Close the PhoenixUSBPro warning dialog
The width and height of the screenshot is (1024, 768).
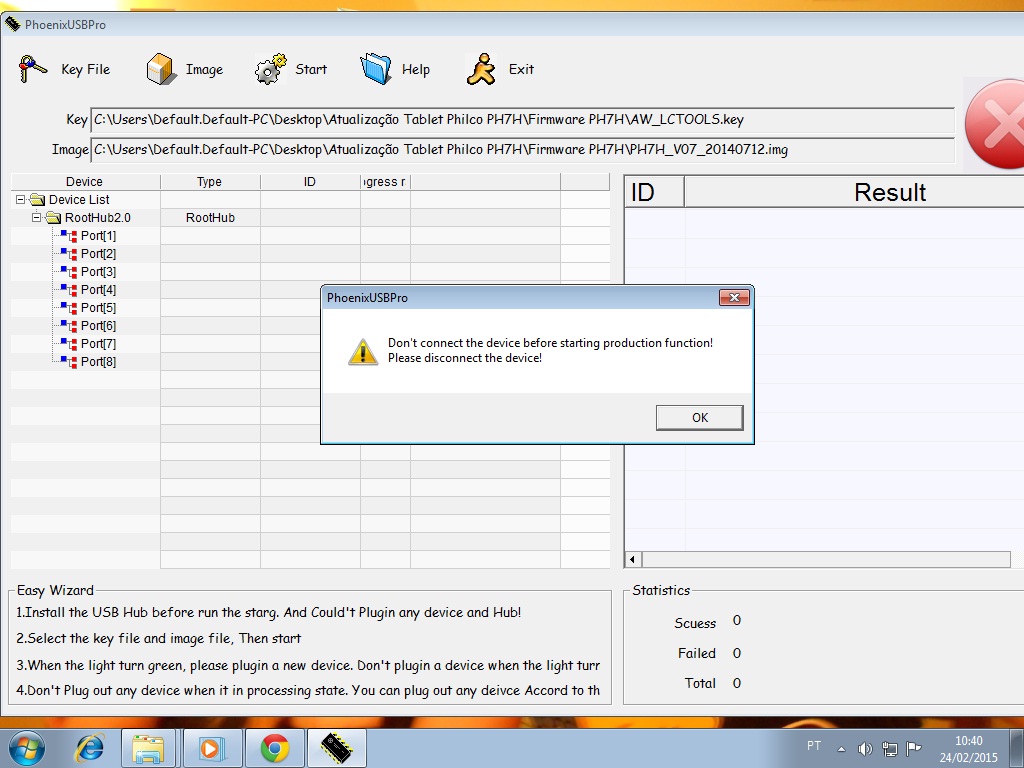[x=734, y=298]
